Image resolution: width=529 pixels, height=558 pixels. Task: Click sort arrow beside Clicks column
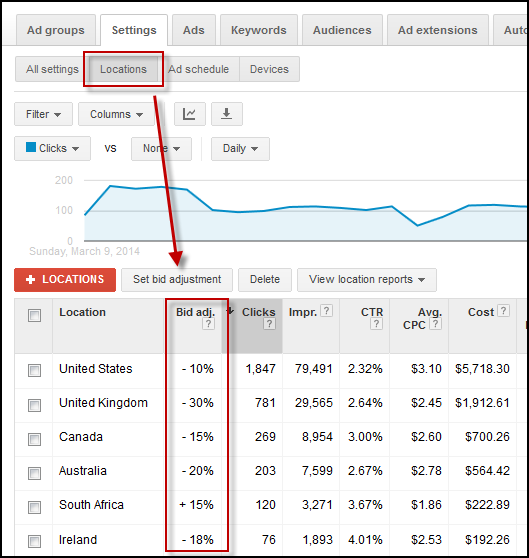(x=231, y=311)
